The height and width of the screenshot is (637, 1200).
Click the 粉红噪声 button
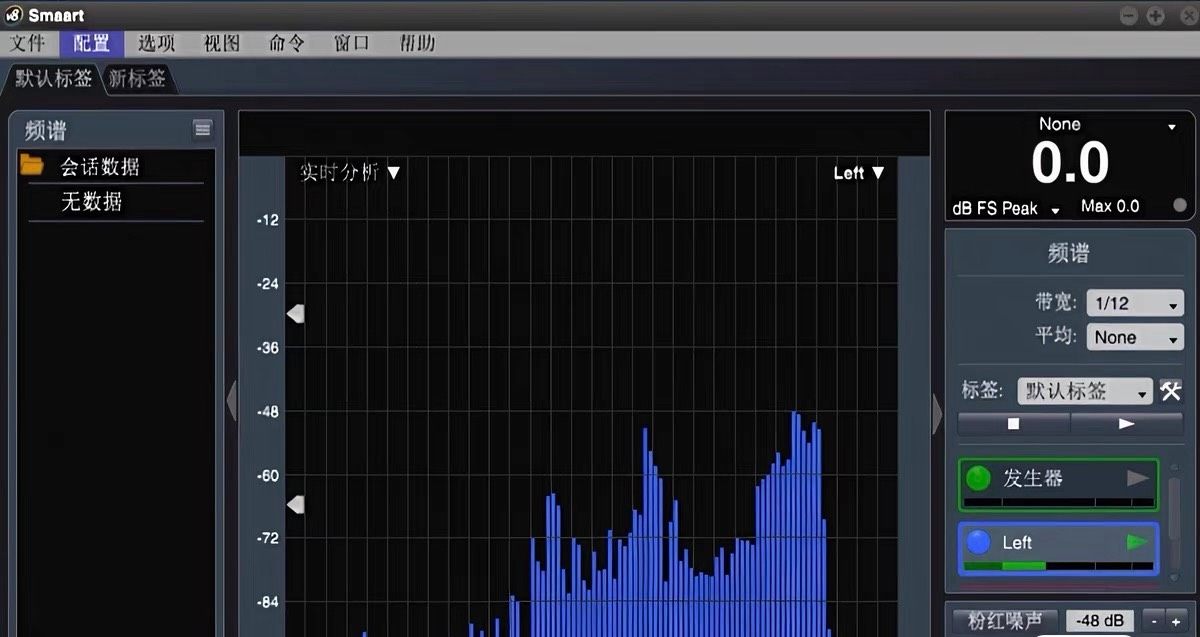click(x=1003, y=620)
